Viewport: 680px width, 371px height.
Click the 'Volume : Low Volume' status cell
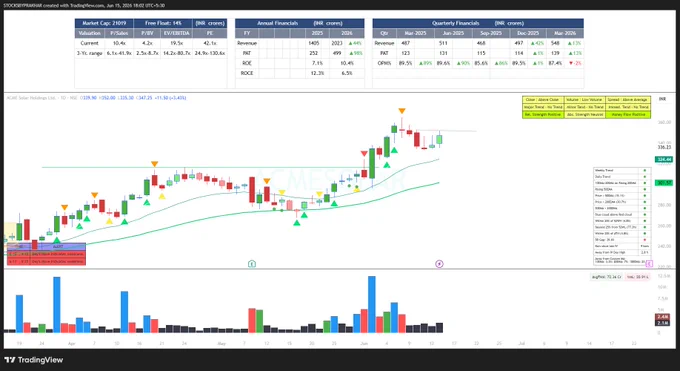pos(585,100)
